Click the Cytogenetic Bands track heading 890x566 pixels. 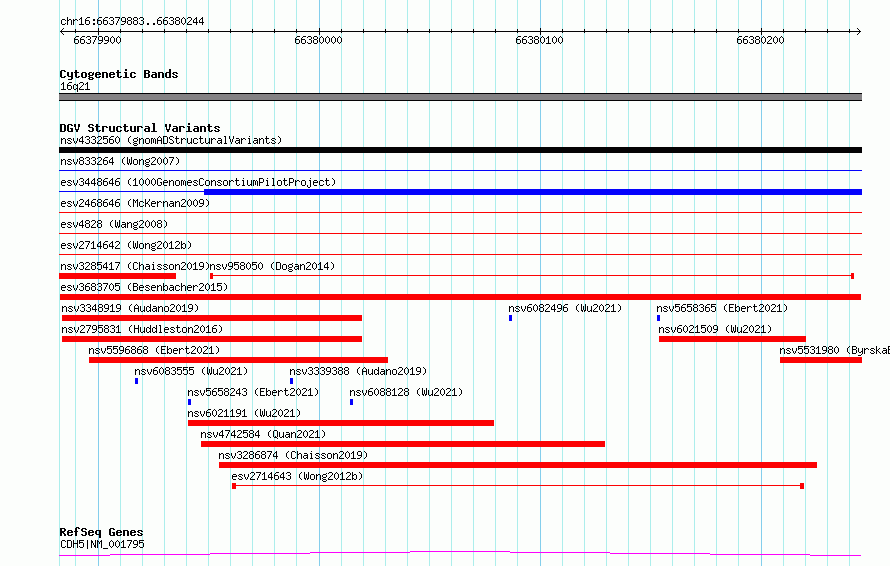point(119,74)
